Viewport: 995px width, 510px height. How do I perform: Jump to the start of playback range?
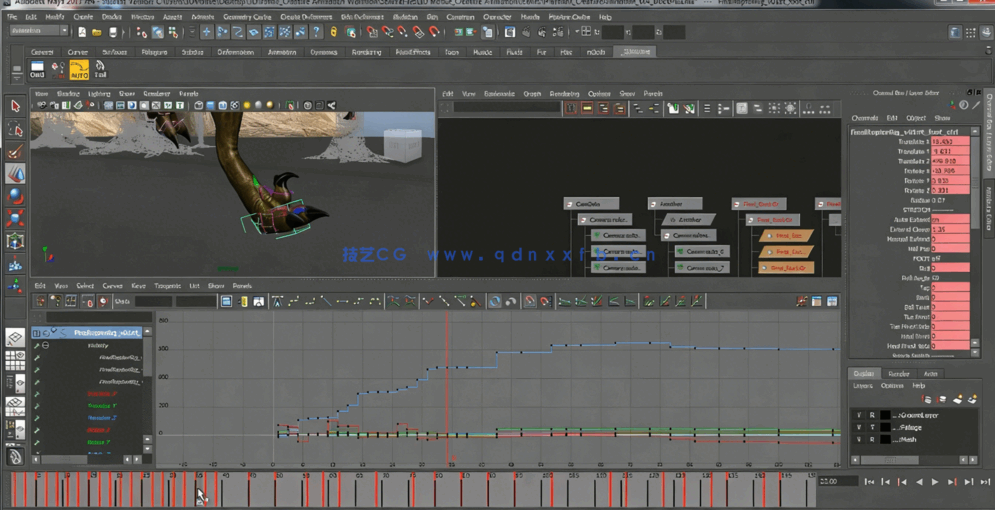(869, 482)
